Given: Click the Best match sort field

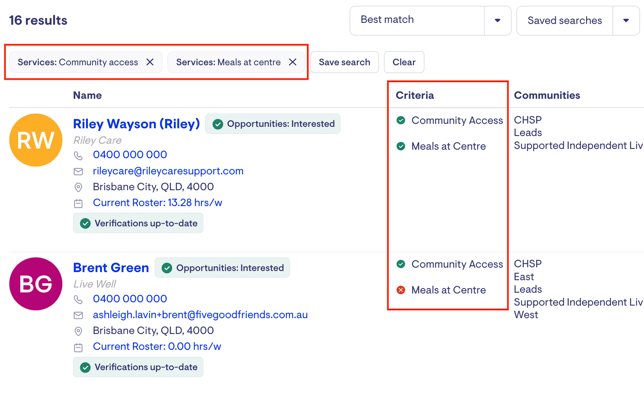Looking at the screenshot, I should [x=417, y=21].
